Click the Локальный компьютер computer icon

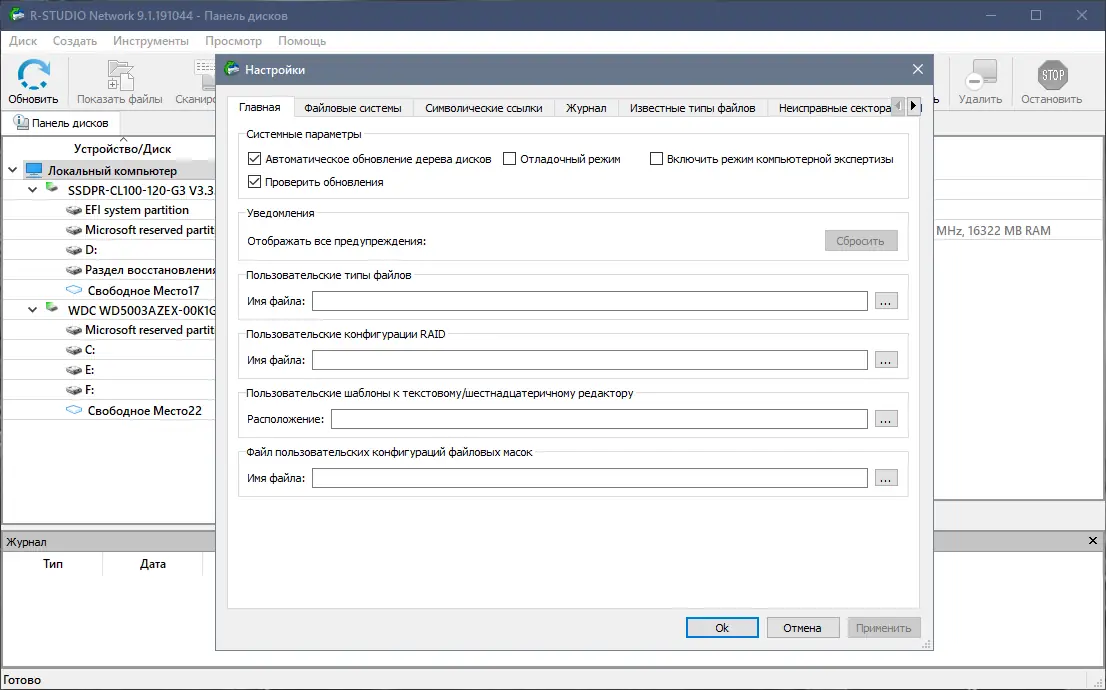[x=35, y=171]
